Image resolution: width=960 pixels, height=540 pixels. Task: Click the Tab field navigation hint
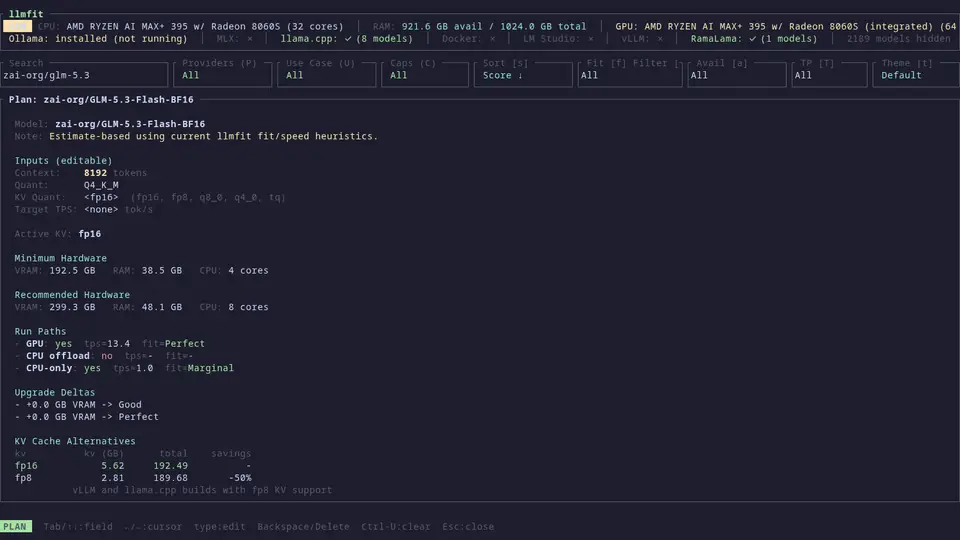click(78, 527)
